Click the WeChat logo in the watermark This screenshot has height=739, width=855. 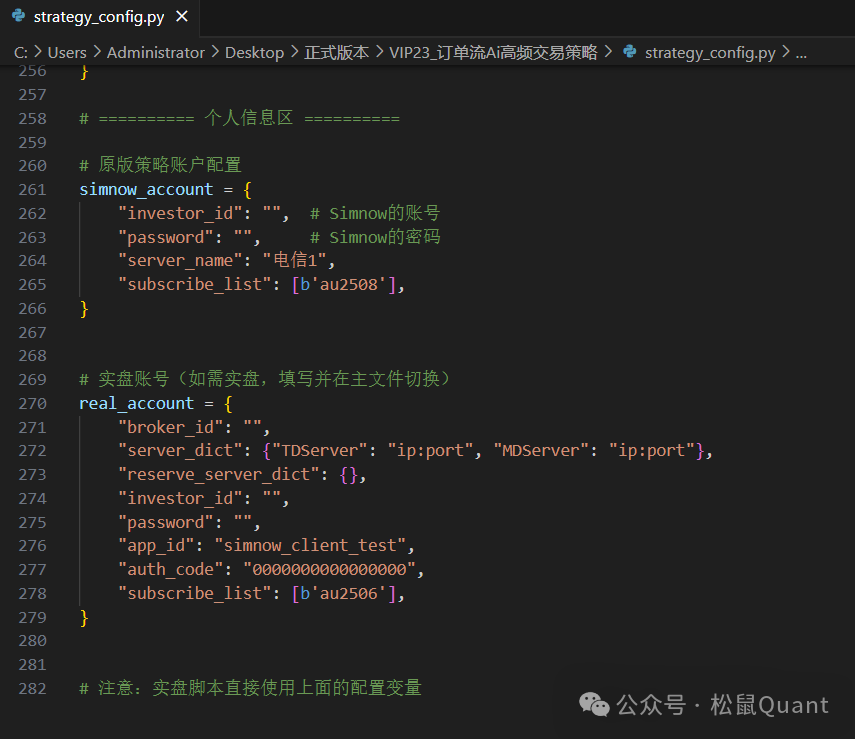(596, 705)
